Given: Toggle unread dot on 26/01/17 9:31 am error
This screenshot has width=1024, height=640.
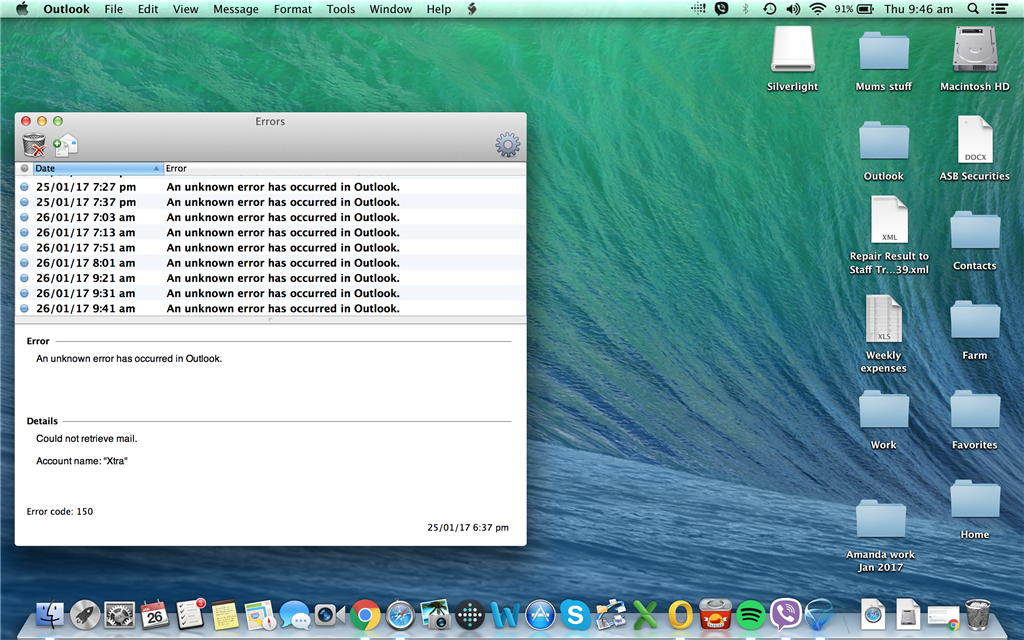Looking at the screenshot, I should point(24,293).
